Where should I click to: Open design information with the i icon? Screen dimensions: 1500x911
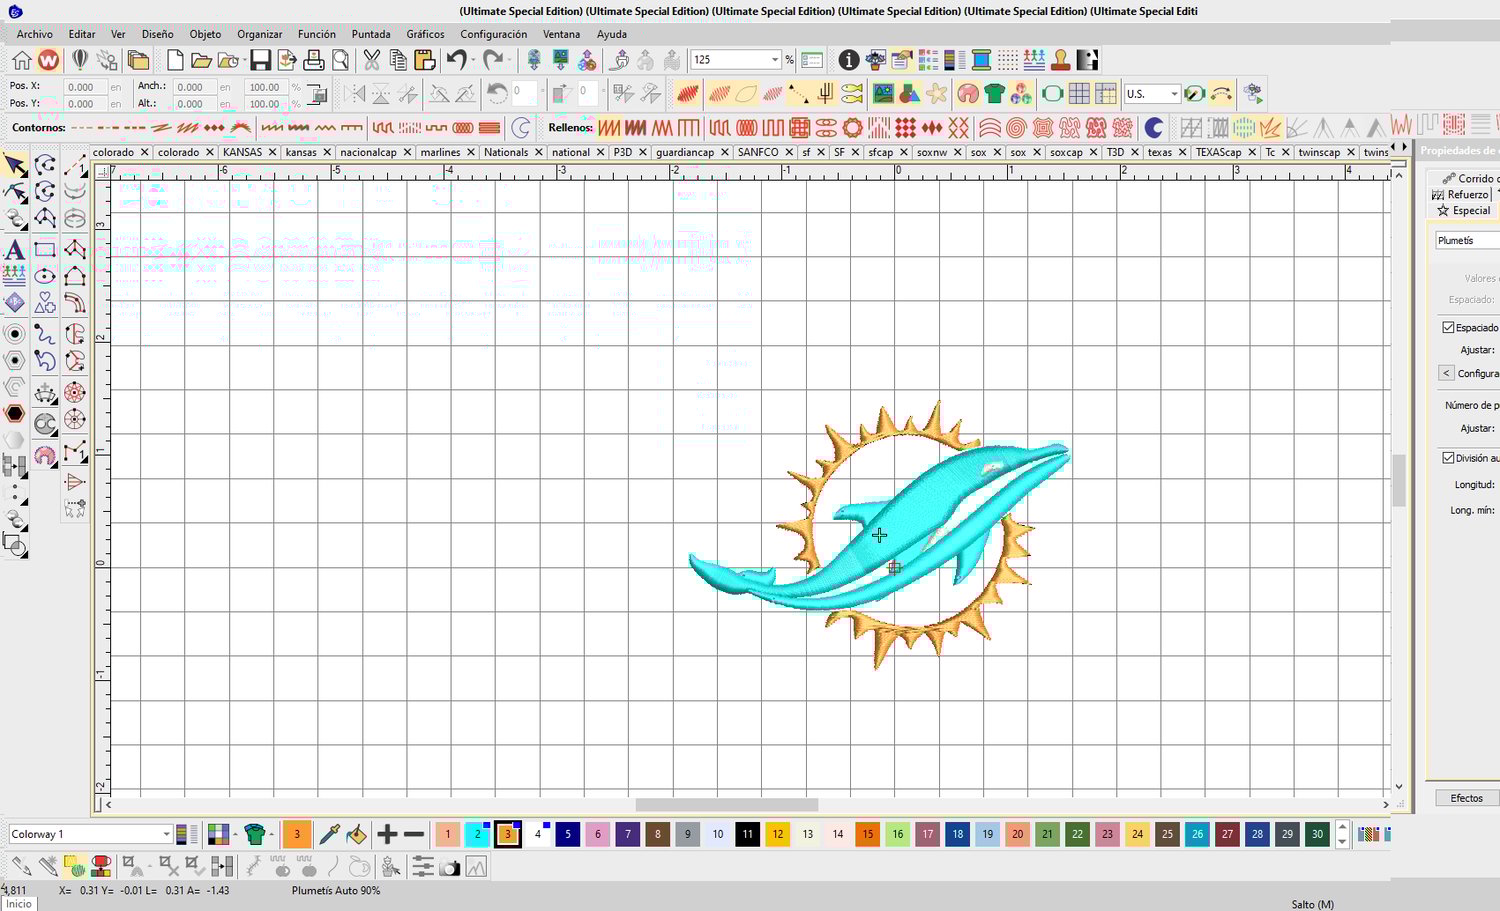pyautogui.click(x=848, y=61)
